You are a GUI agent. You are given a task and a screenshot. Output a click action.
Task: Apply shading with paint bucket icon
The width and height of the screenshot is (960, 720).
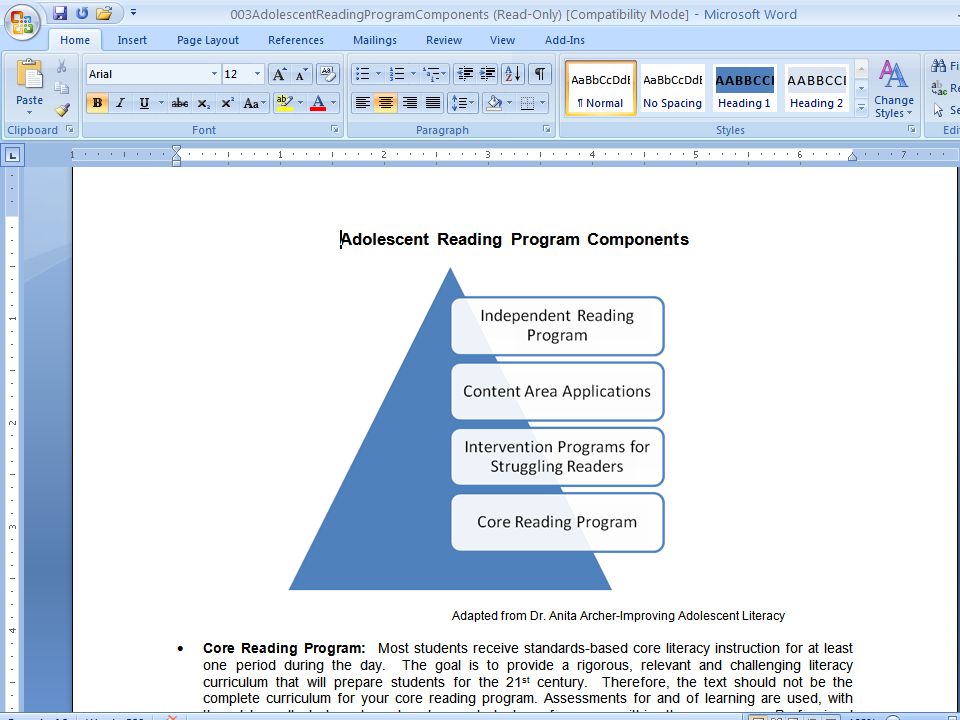(493, 103)
